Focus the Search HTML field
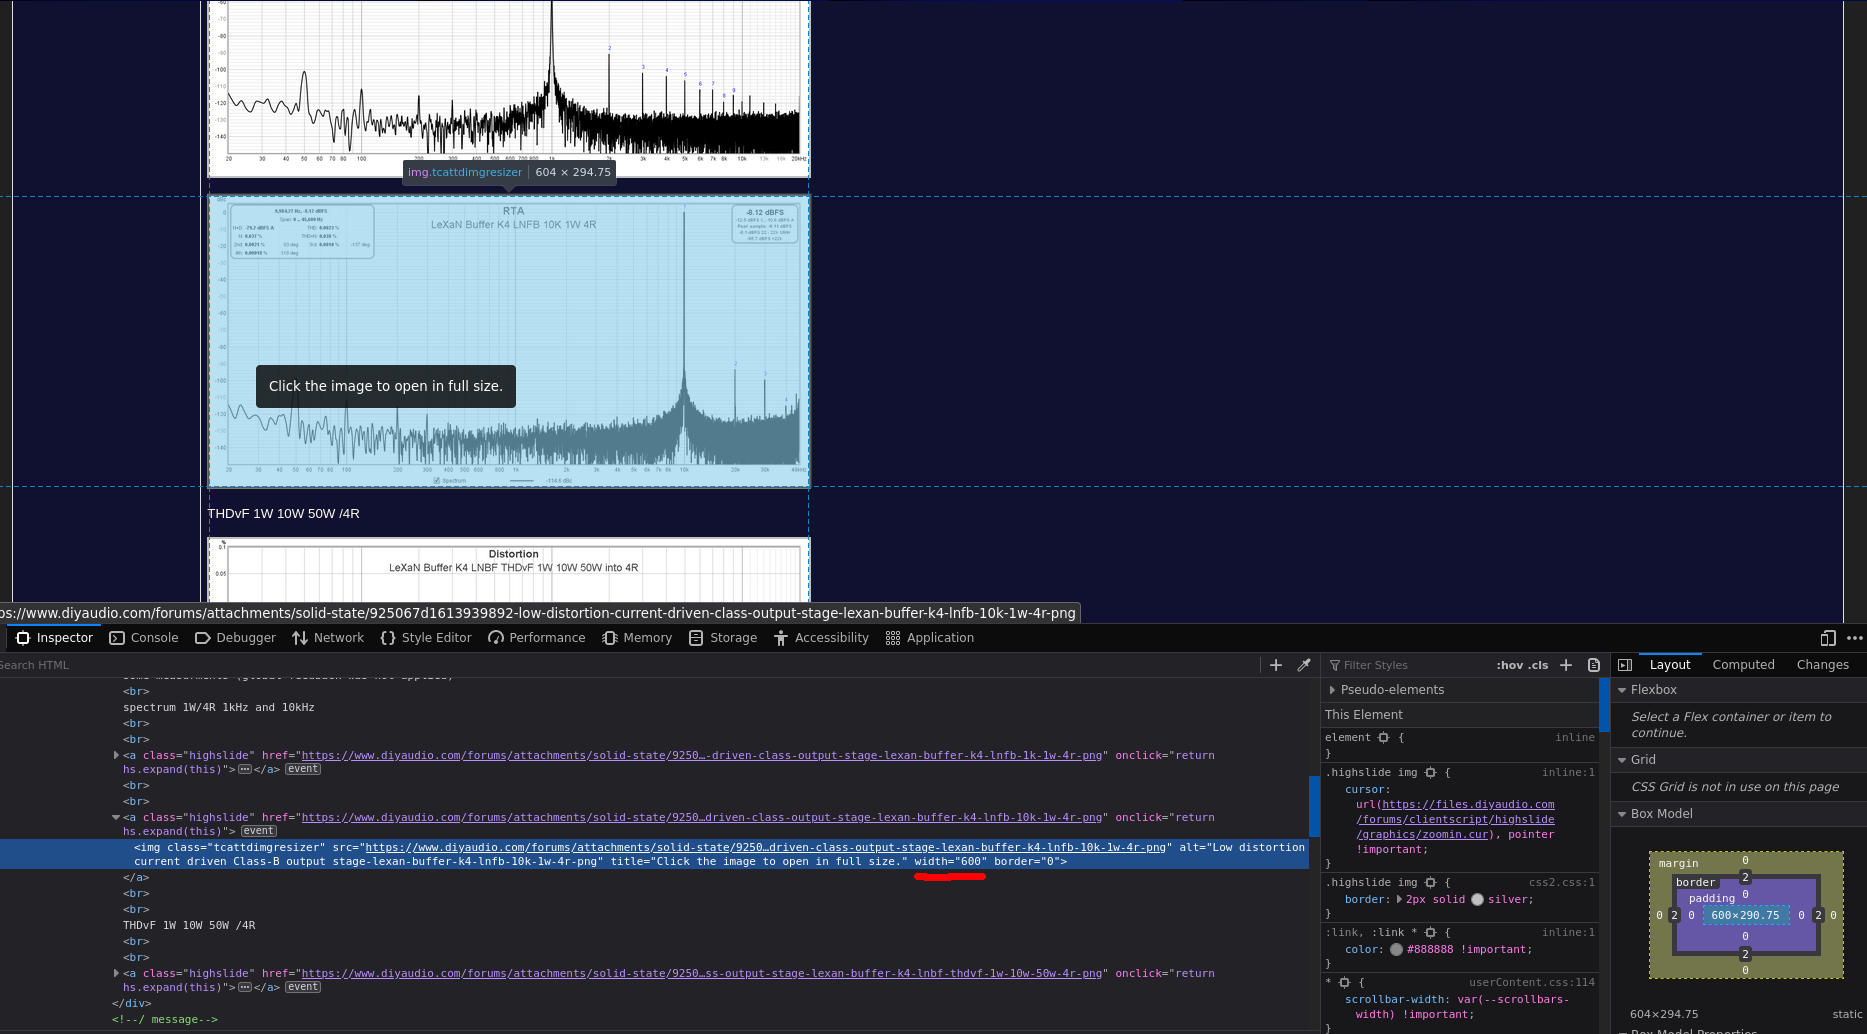 click(x=628, y=665)
